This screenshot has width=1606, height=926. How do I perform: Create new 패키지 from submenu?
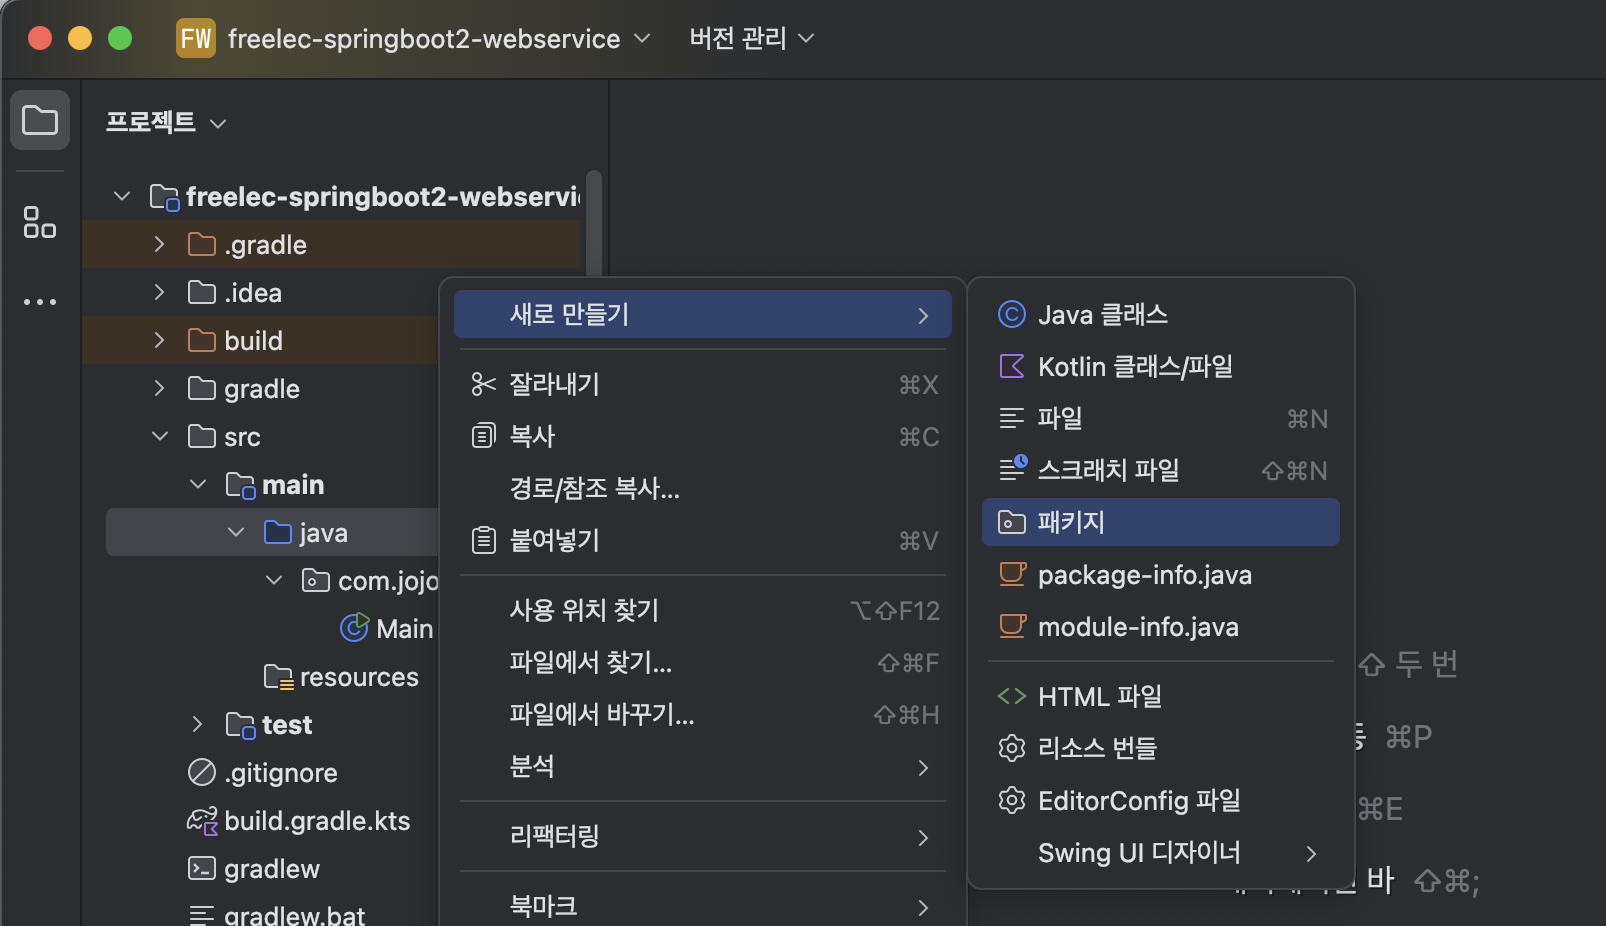[x=1160, y=522]
